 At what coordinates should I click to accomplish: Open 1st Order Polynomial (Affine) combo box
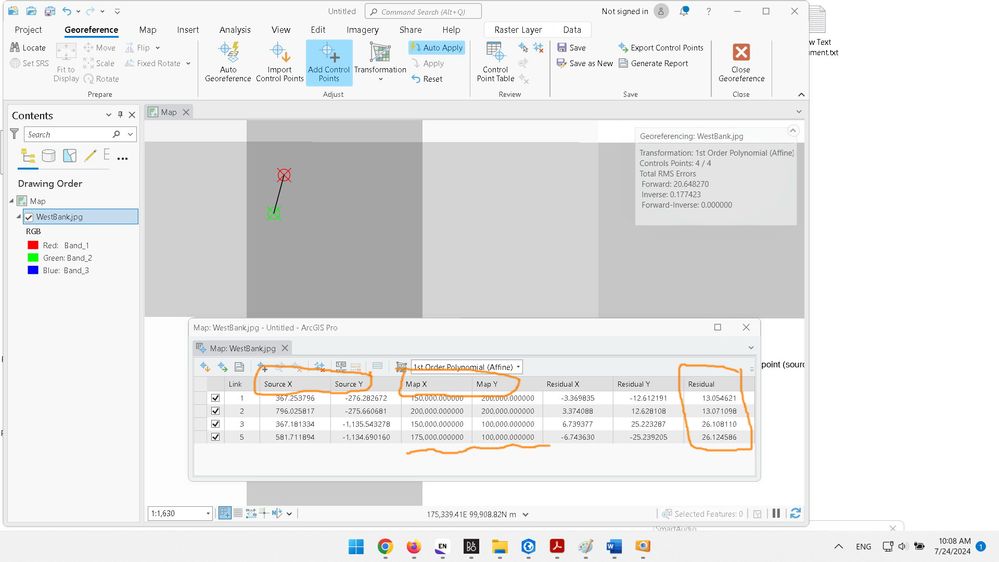(466, 367)
